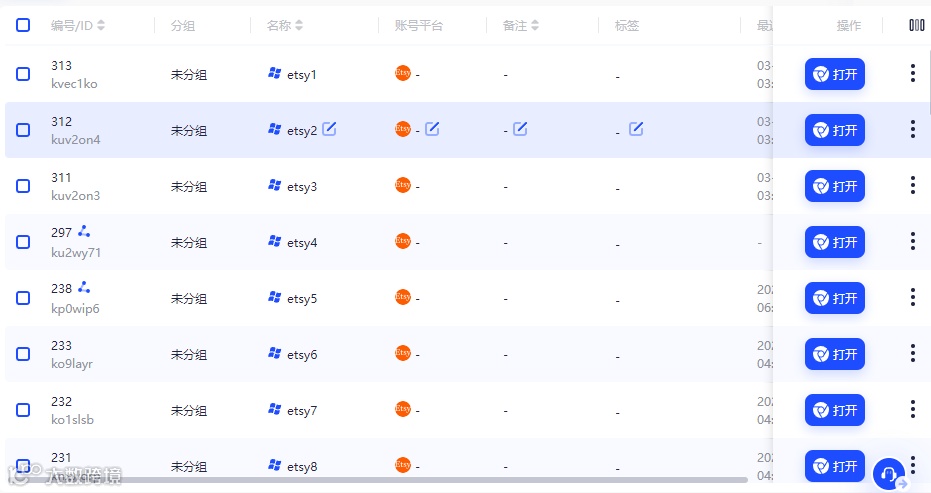Open three-dot menu for etsy5 row

coord(913,298)
